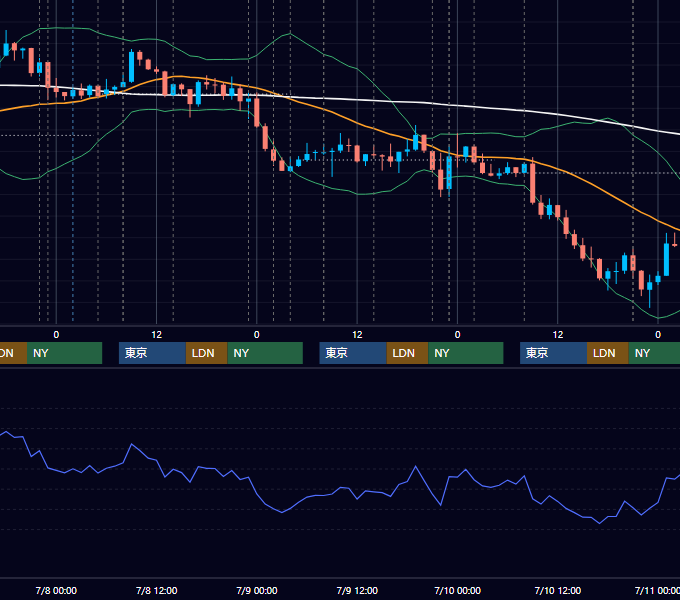This screenshot has width=680, height=600.
Task: Click the NY session block starting 7/7
Action: 64,353
